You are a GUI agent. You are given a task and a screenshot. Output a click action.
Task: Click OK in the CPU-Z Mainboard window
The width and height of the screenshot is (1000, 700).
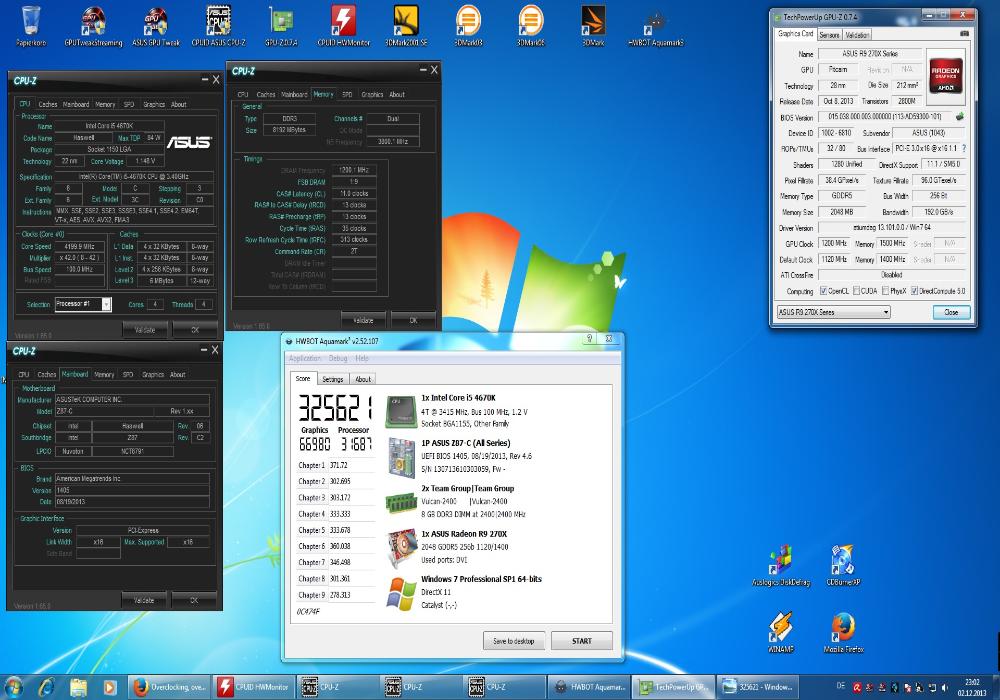pos(194,601)
